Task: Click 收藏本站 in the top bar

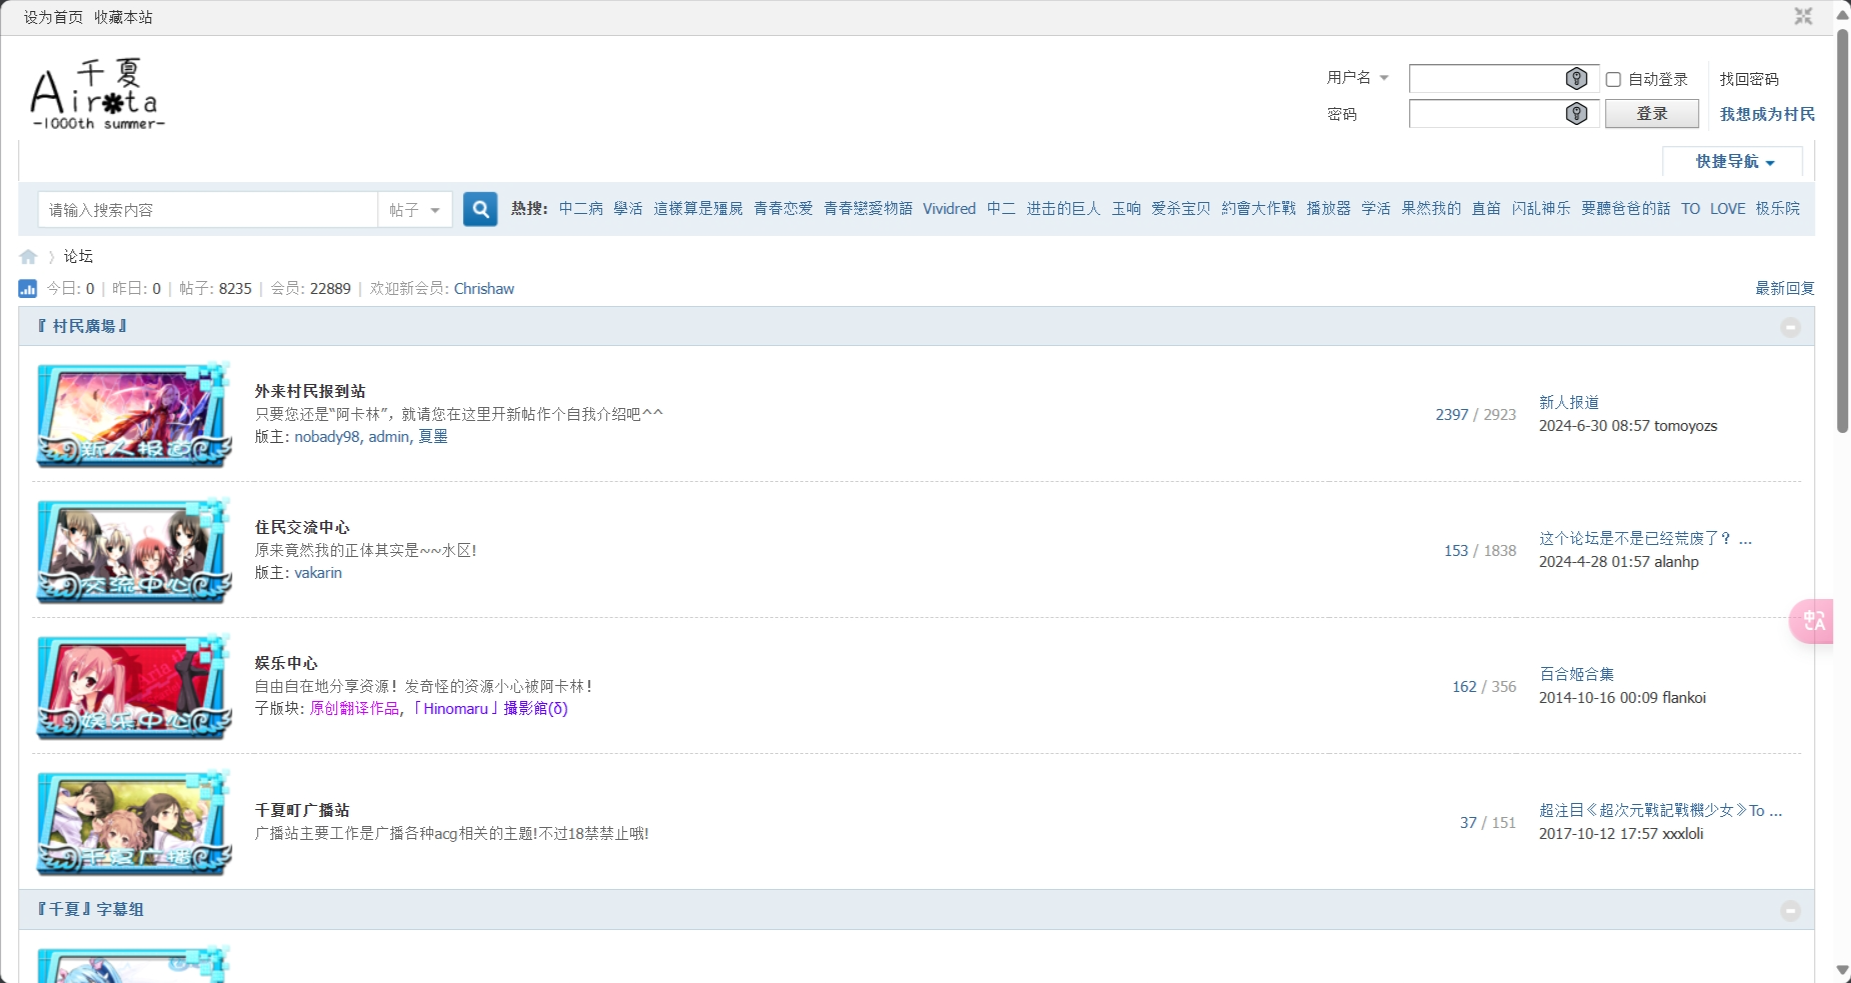Action: [x=123, y=17]
